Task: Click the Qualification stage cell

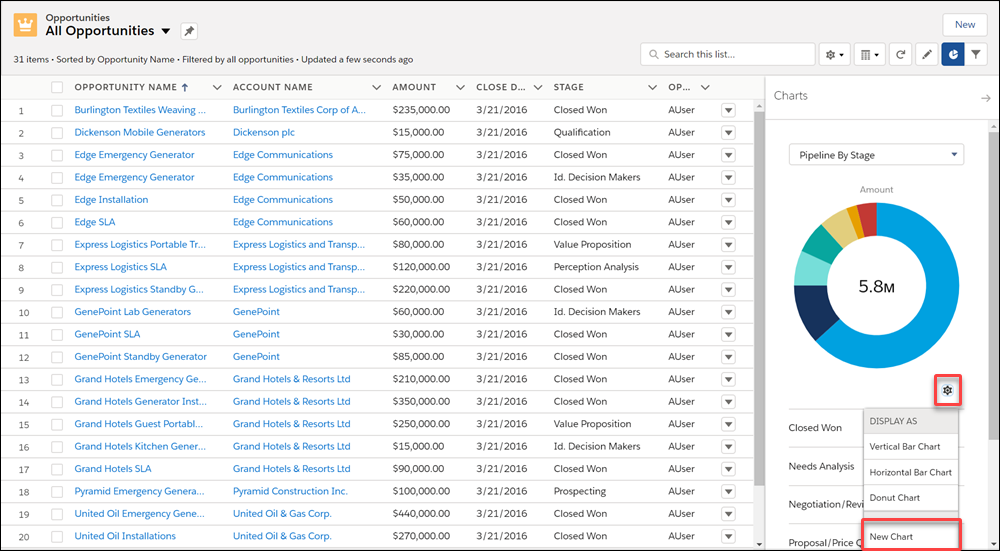Action: click(x=582, y=133)
